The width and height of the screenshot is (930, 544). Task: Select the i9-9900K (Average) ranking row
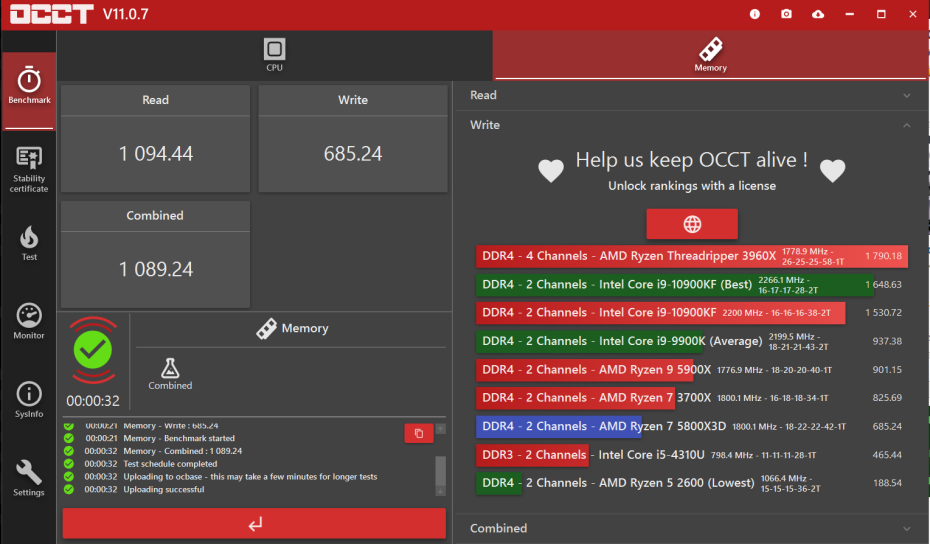[x=692, y=341]
